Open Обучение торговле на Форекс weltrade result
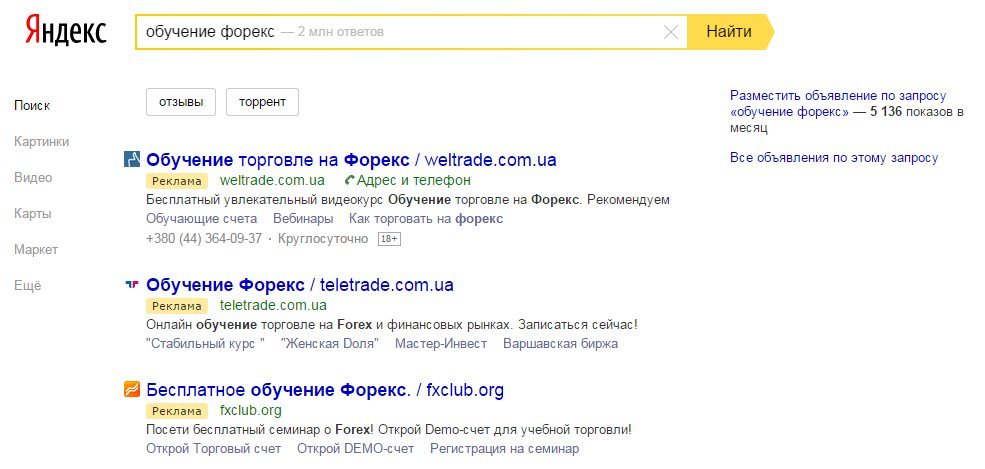Screen dimensions: 985x469 (351, 159)
